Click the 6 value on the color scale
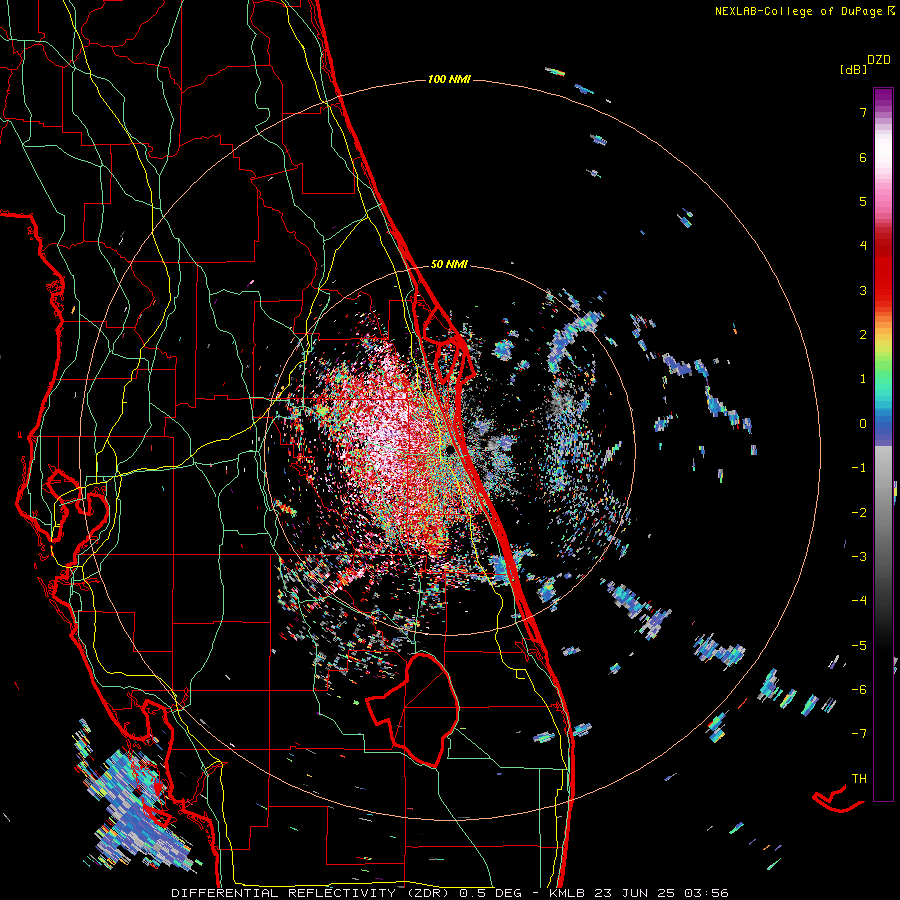The height and width of the screenshot is (900, 900). pos(863,157)
